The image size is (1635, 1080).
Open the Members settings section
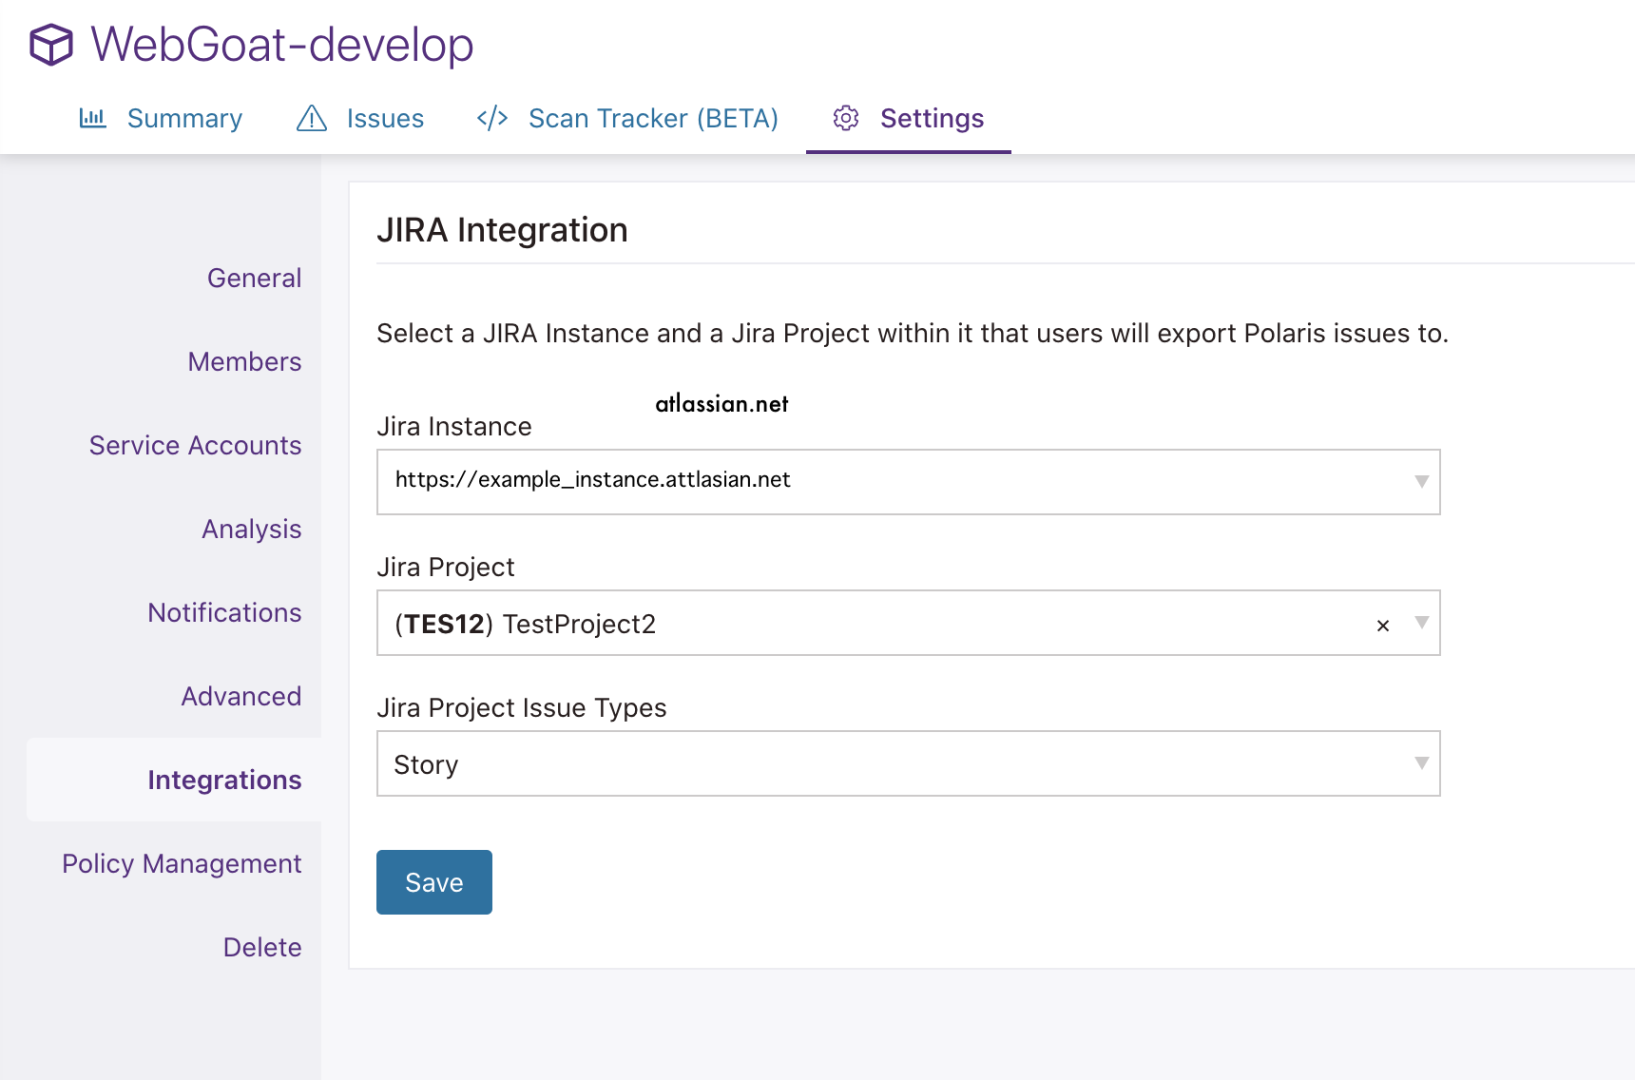click(x=245, y=361)
